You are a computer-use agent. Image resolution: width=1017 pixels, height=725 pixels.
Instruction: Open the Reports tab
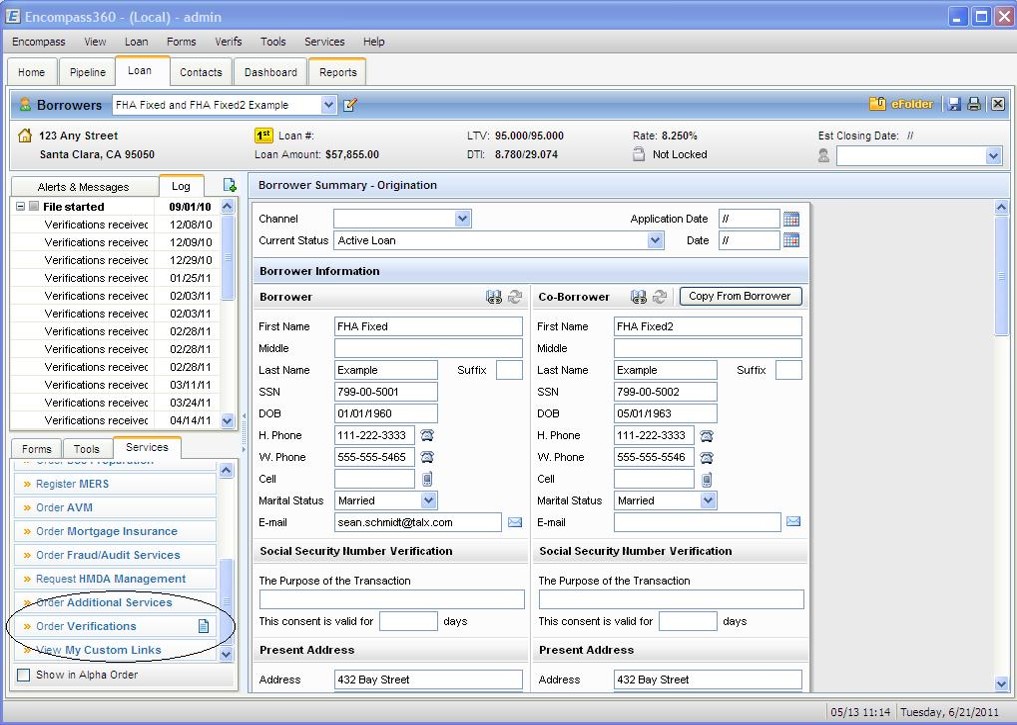pos(338,72)
